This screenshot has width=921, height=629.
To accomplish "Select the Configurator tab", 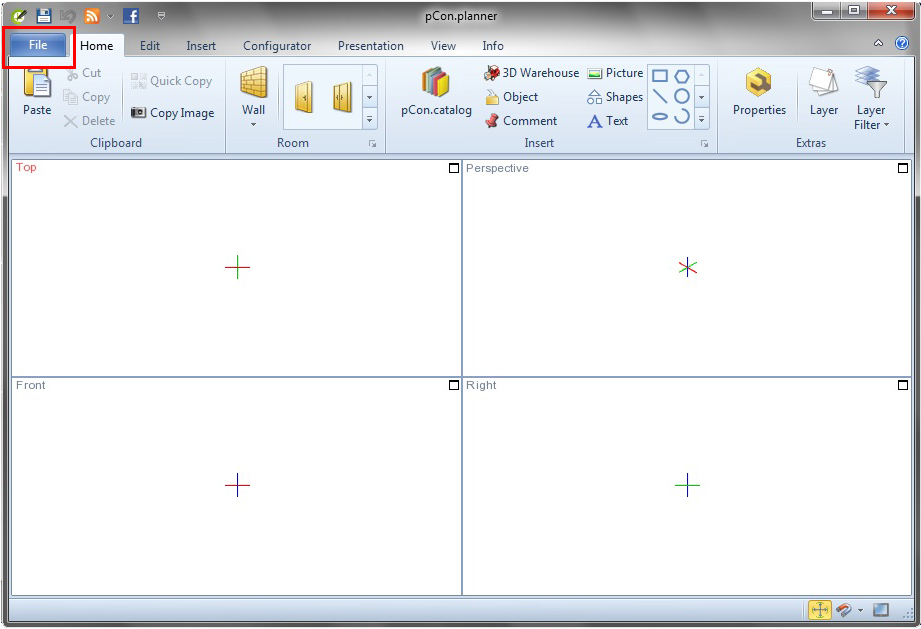I will pos(277,46).
